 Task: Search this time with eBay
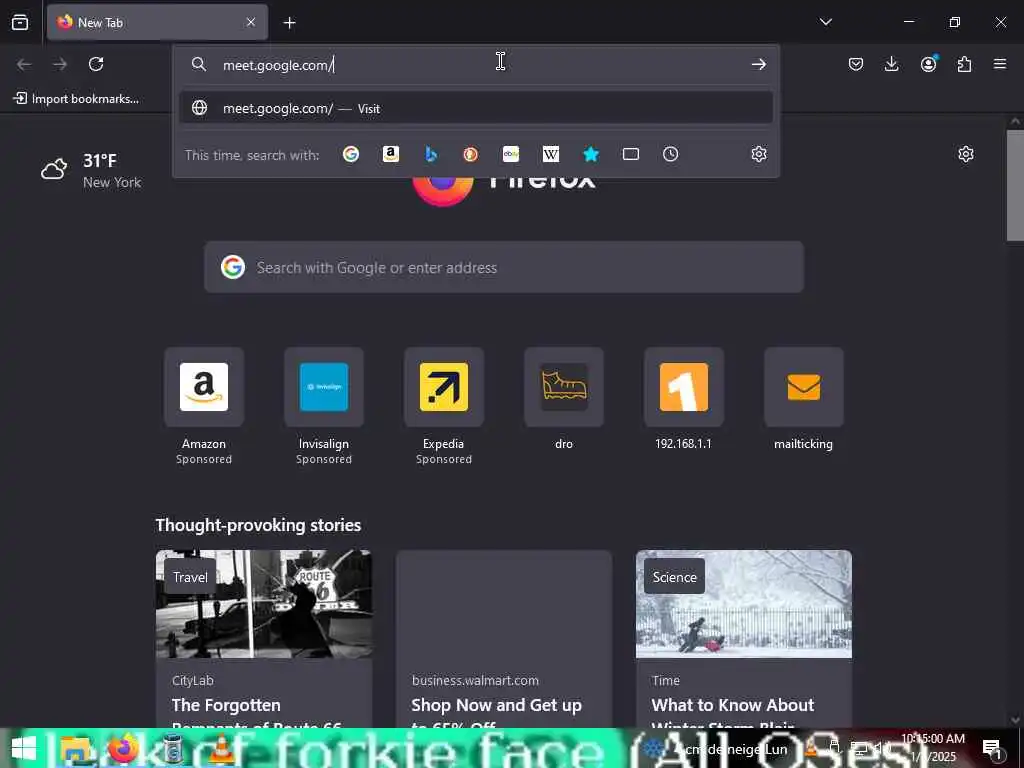coord(511,154)
